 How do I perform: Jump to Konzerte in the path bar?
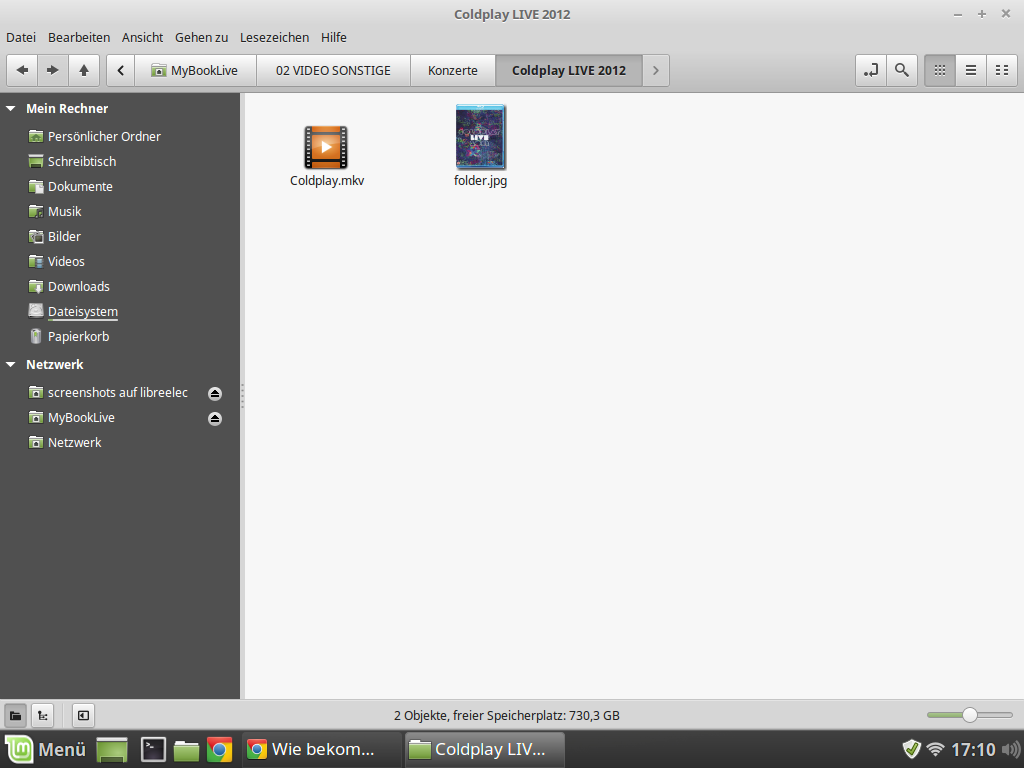pos(453,71)
